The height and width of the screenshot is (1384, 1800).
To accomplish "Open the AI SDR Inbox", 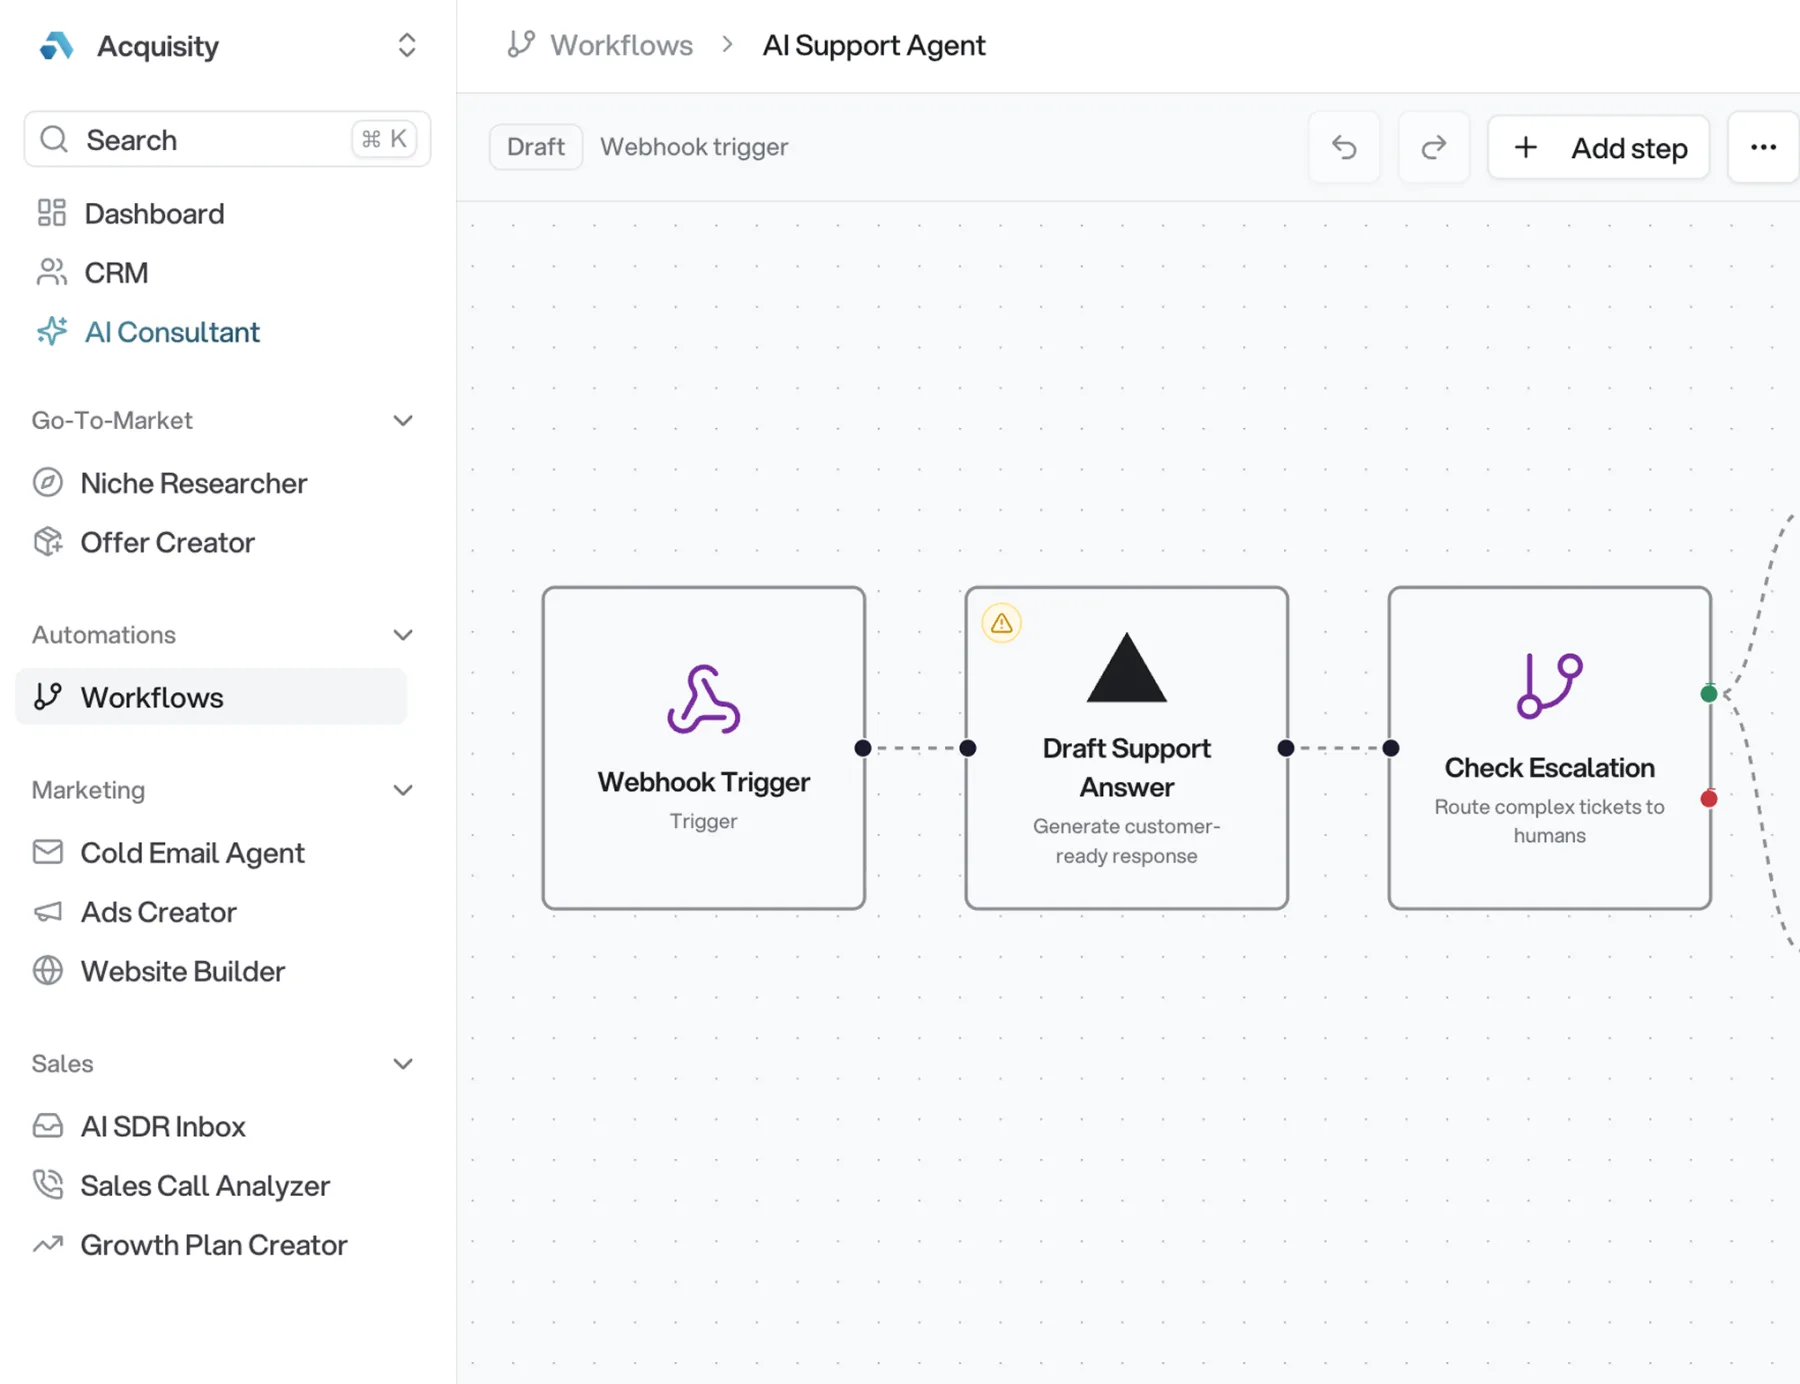I will click(163, 1126).
